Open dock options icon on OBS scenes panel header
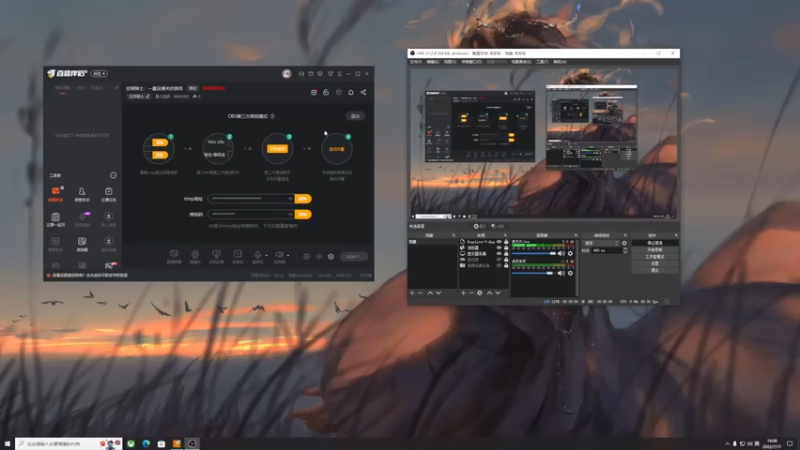The width and height of the screenshot is (800, 450). [x=454, y=236]
